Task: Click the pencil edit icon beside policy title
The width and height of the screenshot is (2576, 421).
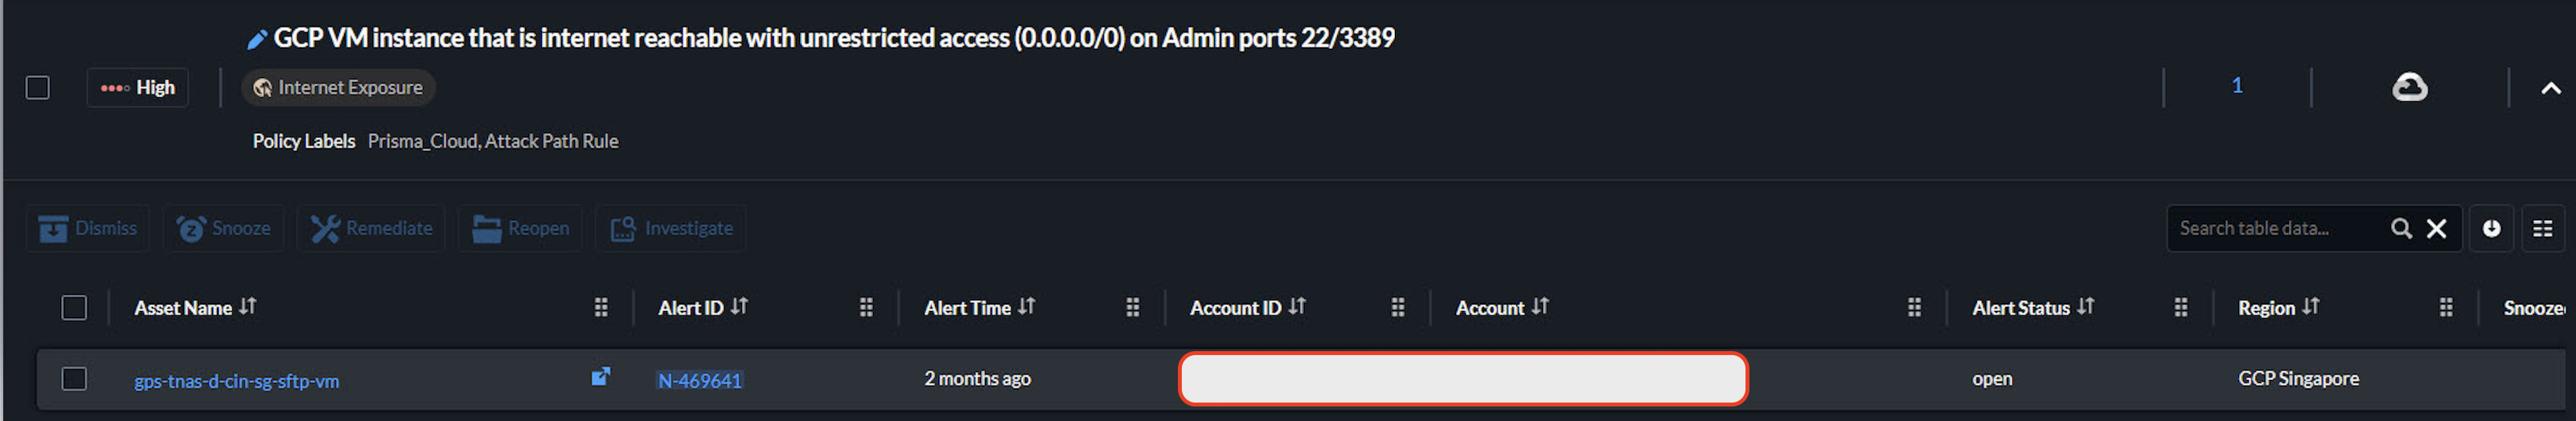Action: 257,40
